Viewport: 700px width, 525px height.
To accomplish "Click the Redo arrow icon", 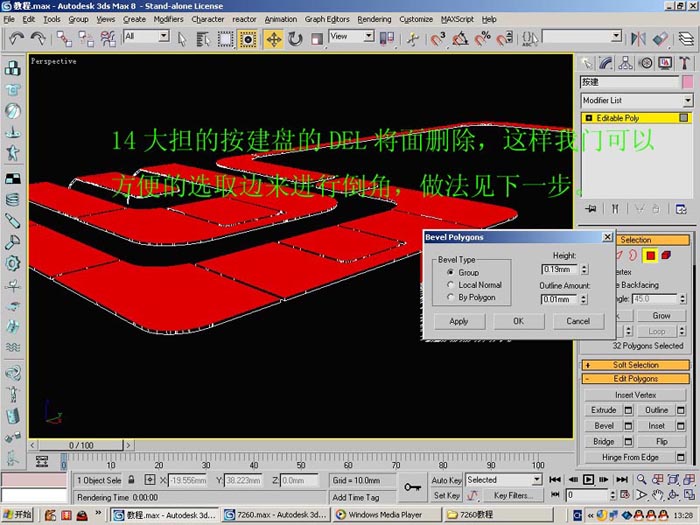I will click(38, 39).
